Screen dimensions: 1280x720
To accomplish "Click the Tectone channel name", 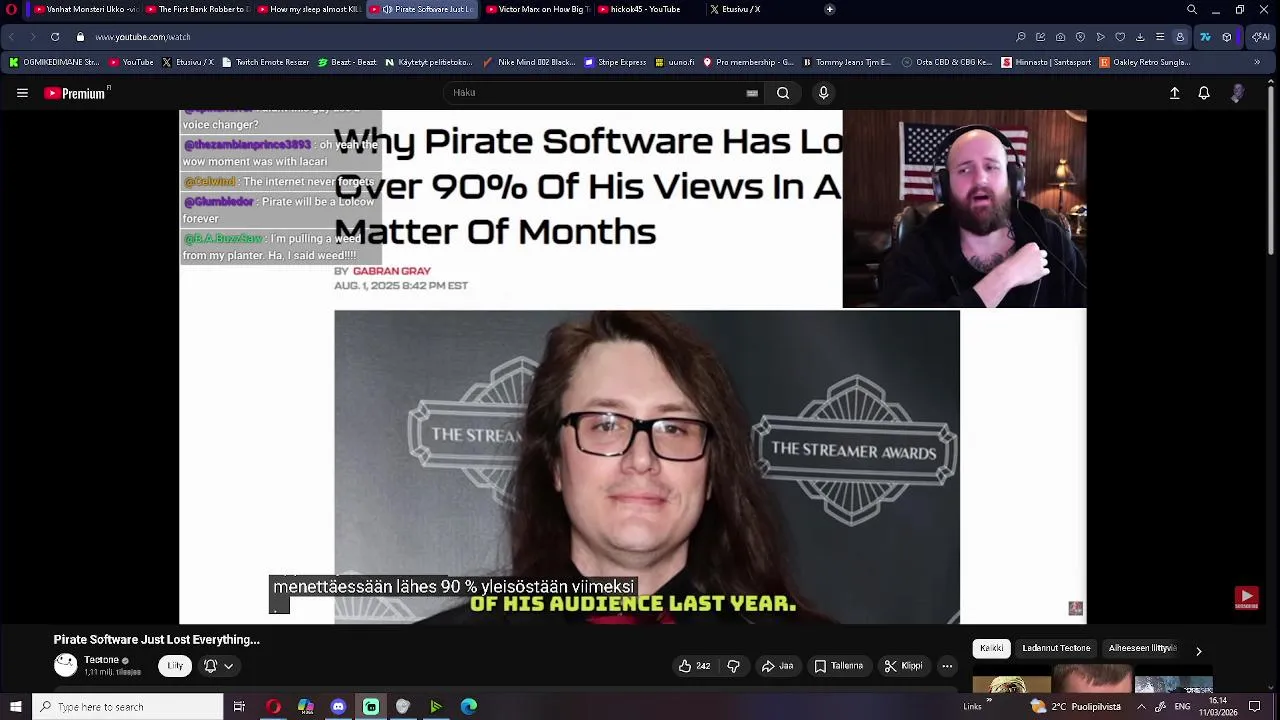I will (101, 660).
